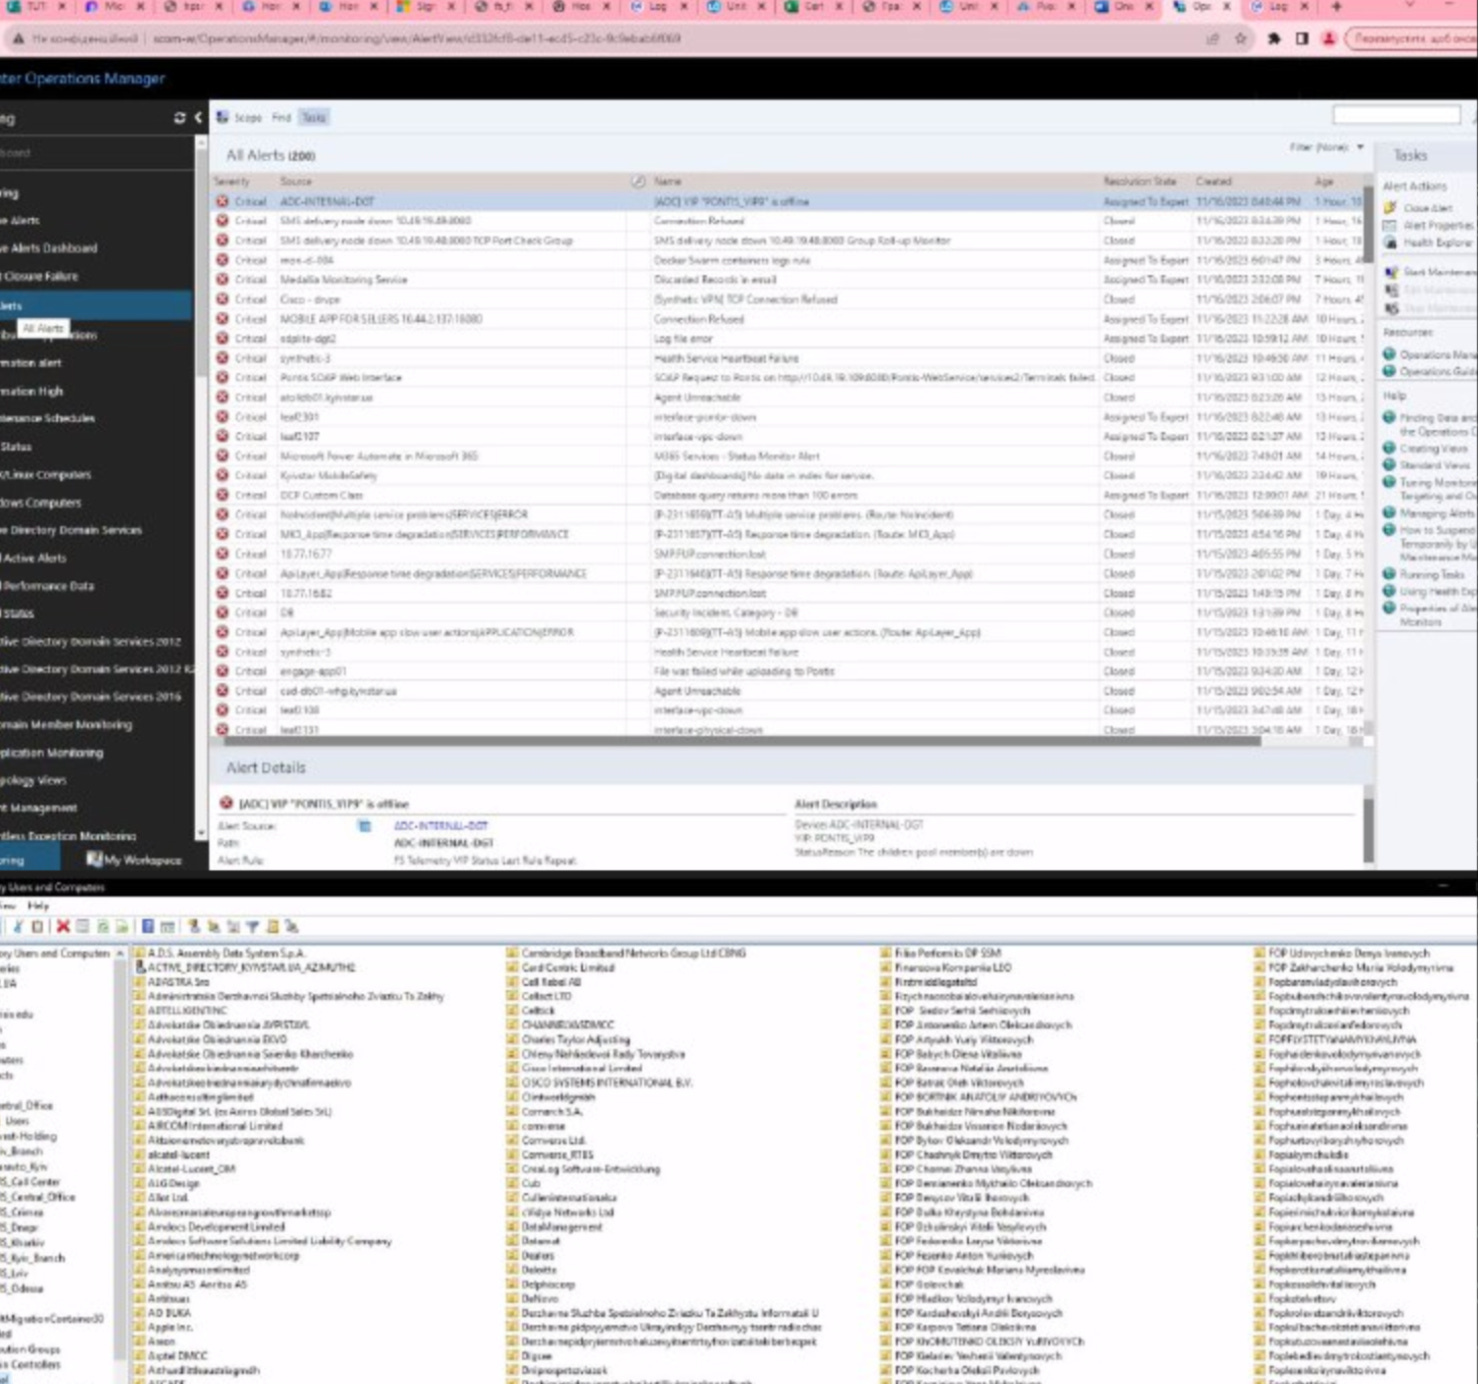Viewport: 1478px width, 1384px height.
Task: Click critical icon of Medallia Monitoring Service row
Action: click(x=222, y=279)
